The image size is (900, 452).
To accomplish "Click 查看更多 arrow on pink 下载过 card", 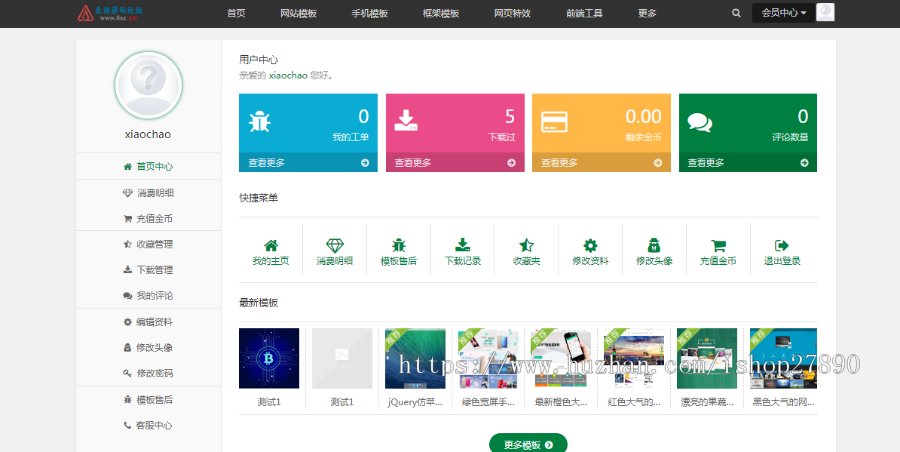I will (x=511, y=163).
